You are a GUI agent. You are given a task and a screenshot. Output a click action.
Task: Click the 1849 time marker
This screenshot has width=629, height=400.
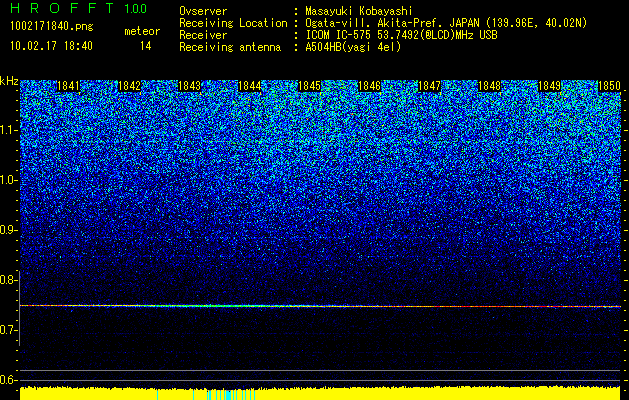550,86
